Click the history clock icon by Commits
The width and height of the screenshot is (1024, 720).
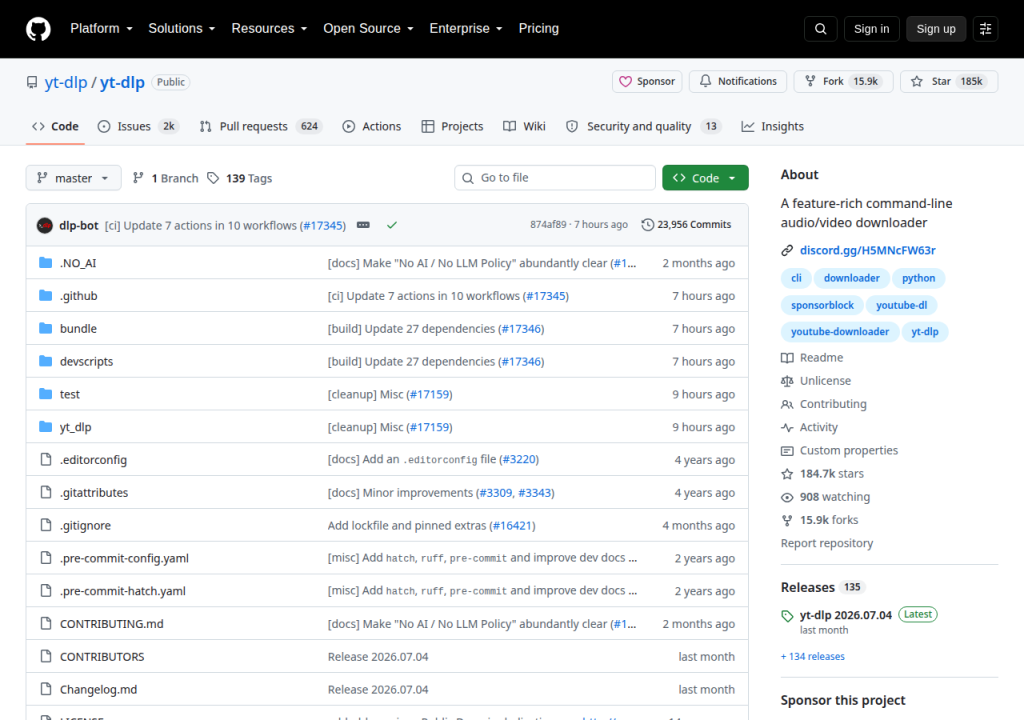[647, 225]
